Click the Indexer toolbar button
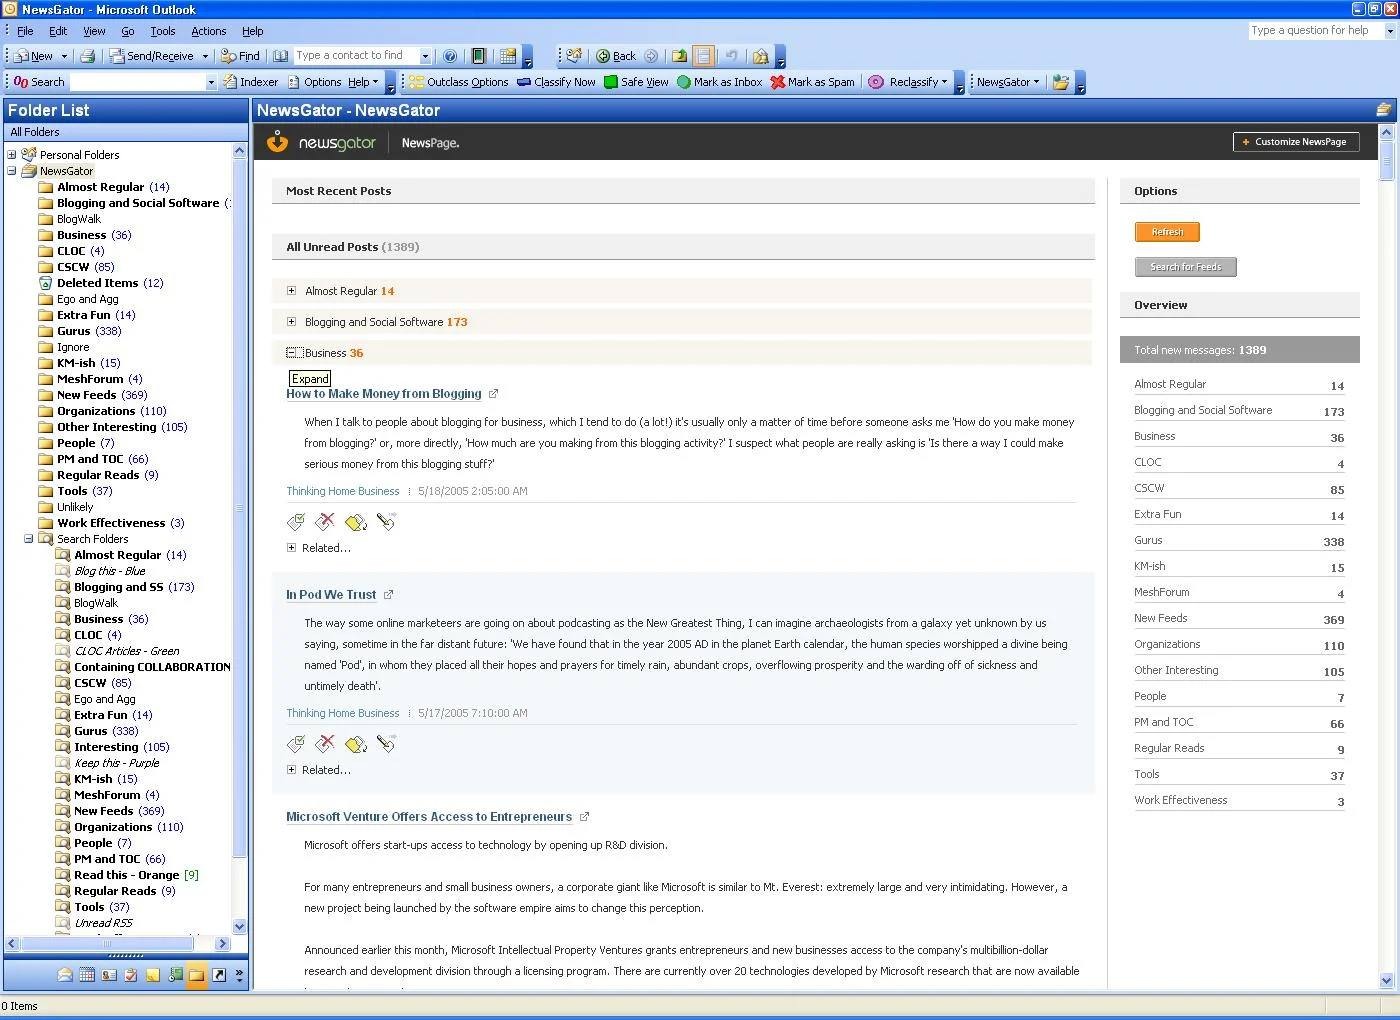This screenshot has height=1020, width=1400. pyautogui.click(x=251, y=82)
